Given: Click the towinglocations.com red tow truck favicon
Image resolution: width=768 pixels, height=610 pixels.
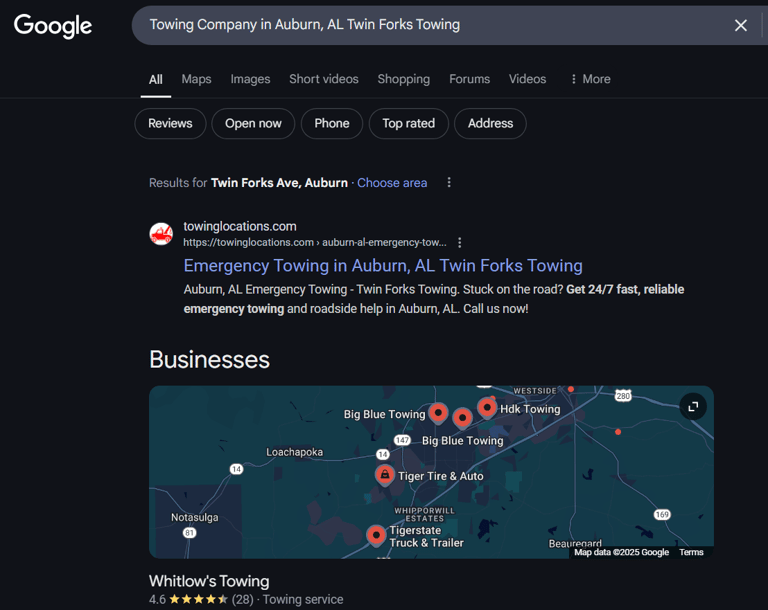Looking at the screenshot, I should pos(161,234).
